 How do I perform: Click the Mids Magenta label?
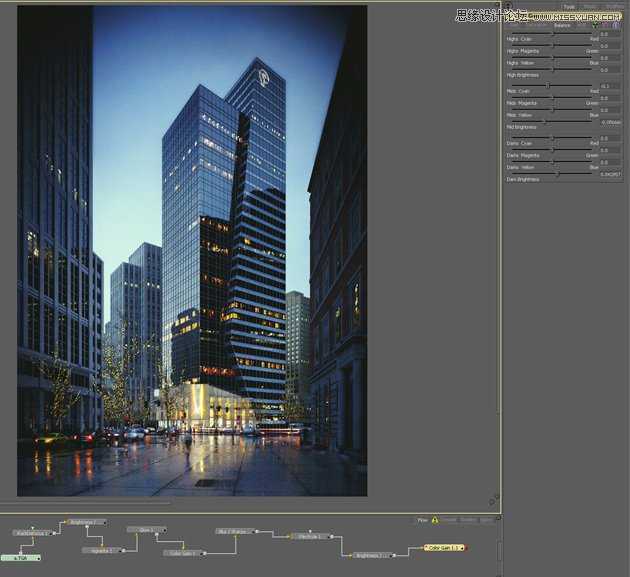(x=522, y=103)
